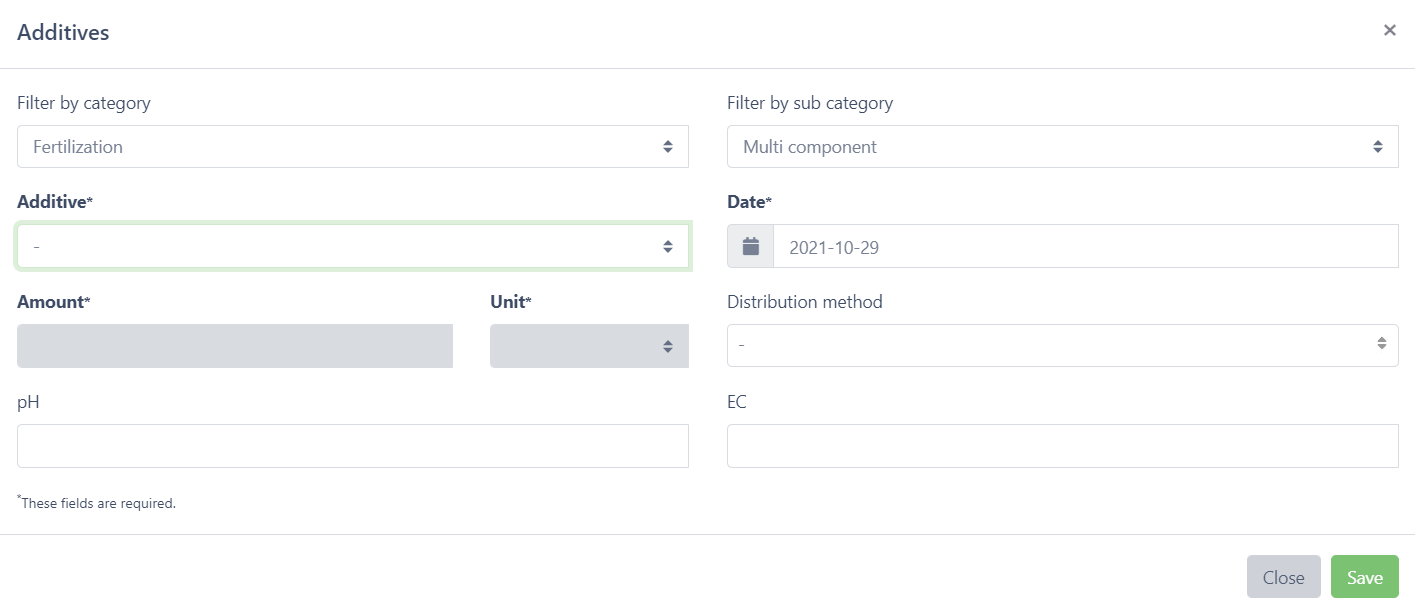Expand the Distribution method dropdown
Viewport: 1415px width, 614px height.
coord(1062,345)
